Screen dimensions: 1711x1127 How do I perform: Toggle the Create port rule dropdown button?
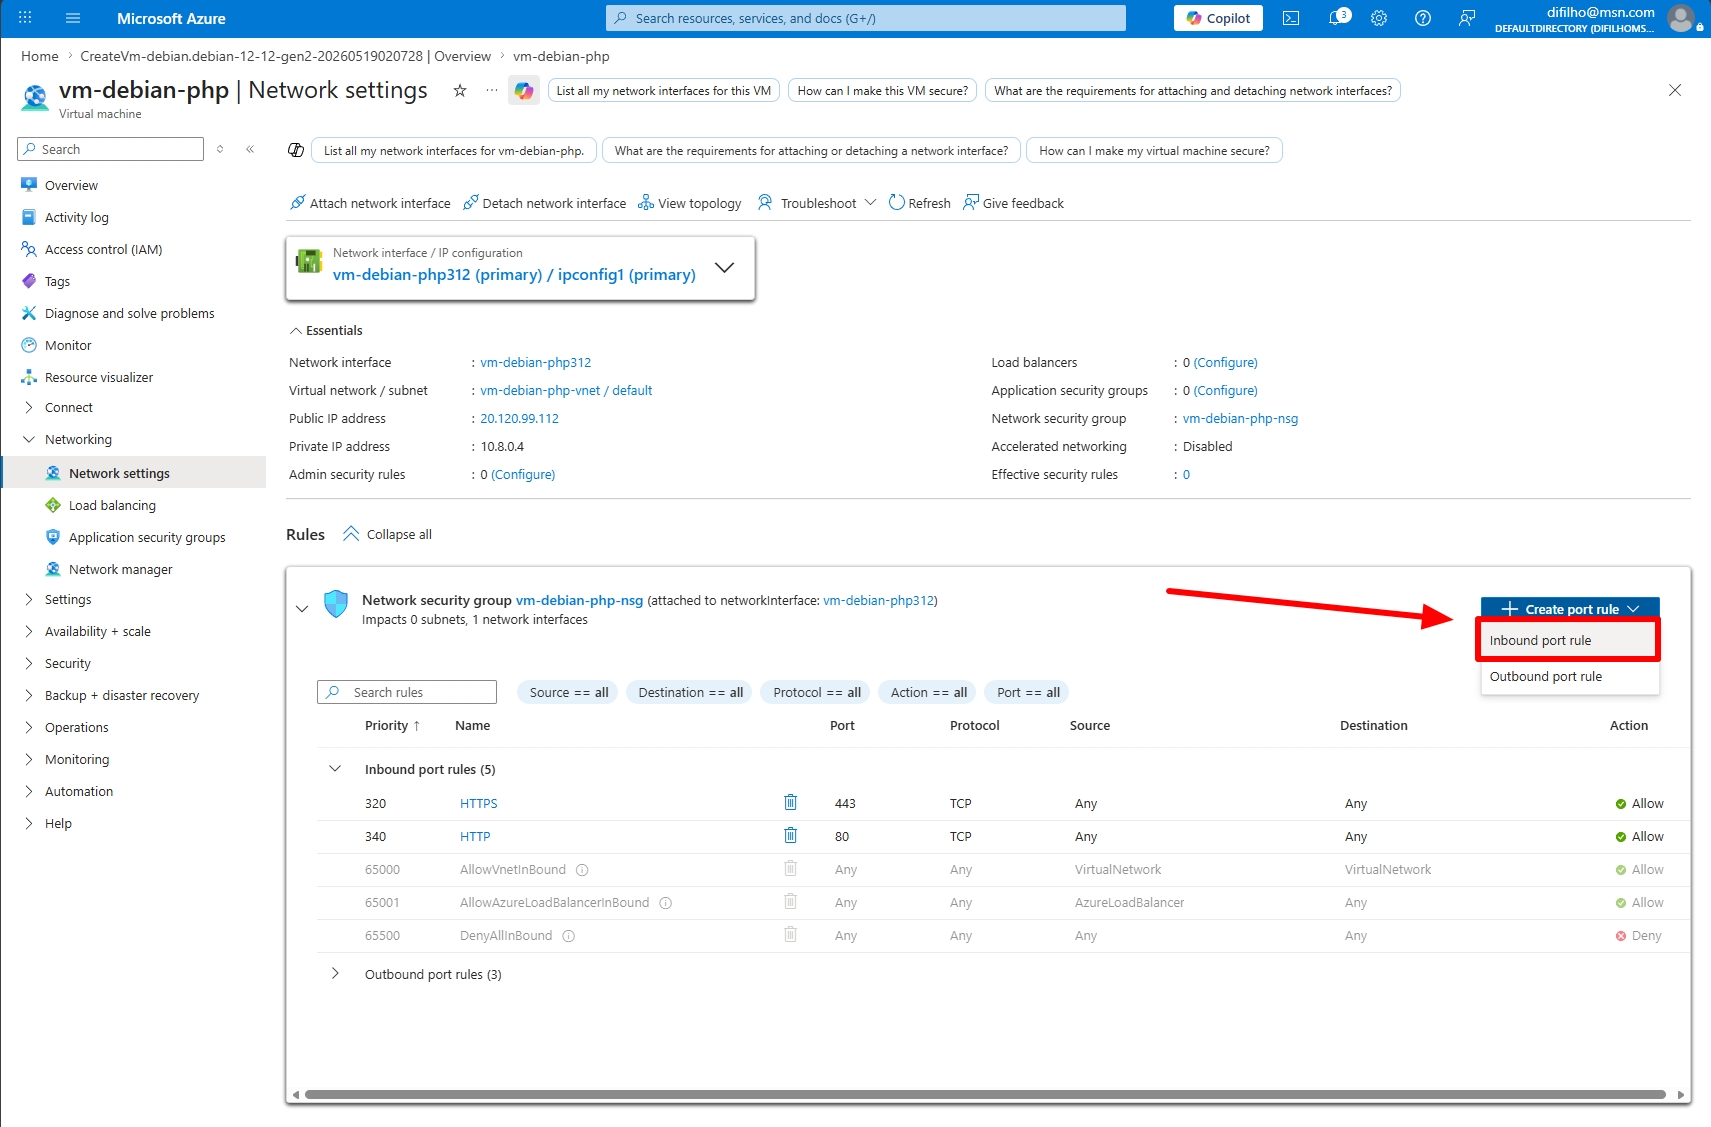click(x=1570, y=608)
